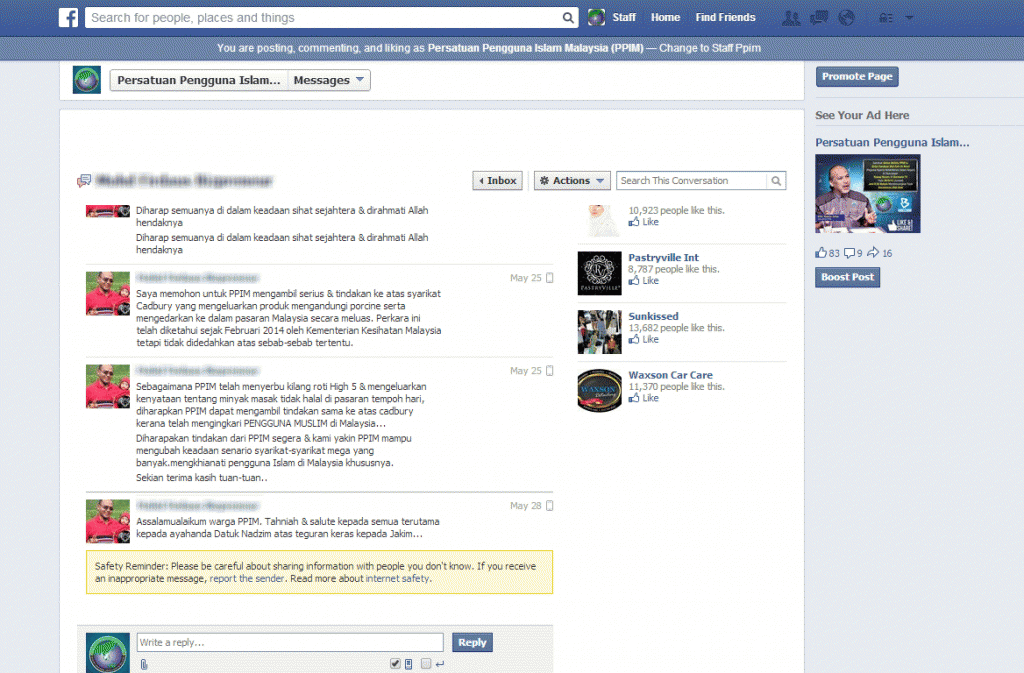
Task: Open the notifications globe icon
Action: click(x=846, y=18)
